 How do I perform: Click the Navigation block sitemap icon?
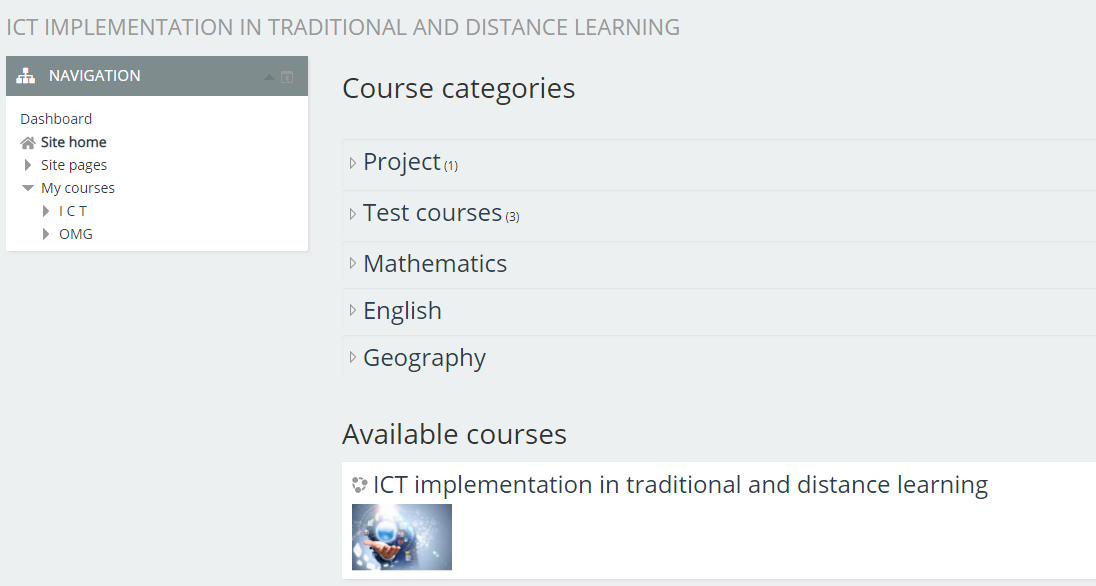[26, 76]
